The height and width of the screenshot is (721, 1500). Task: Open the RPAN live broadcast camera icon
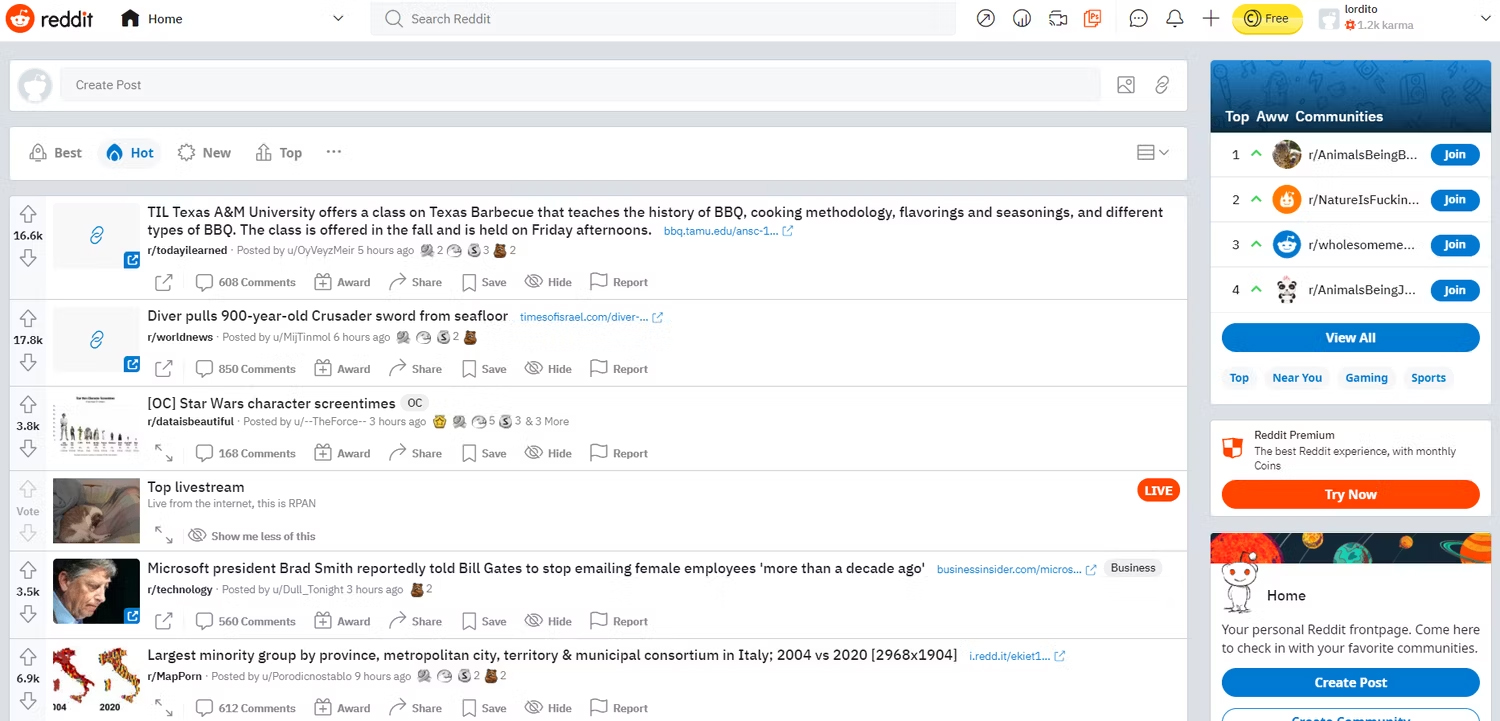1058,18
